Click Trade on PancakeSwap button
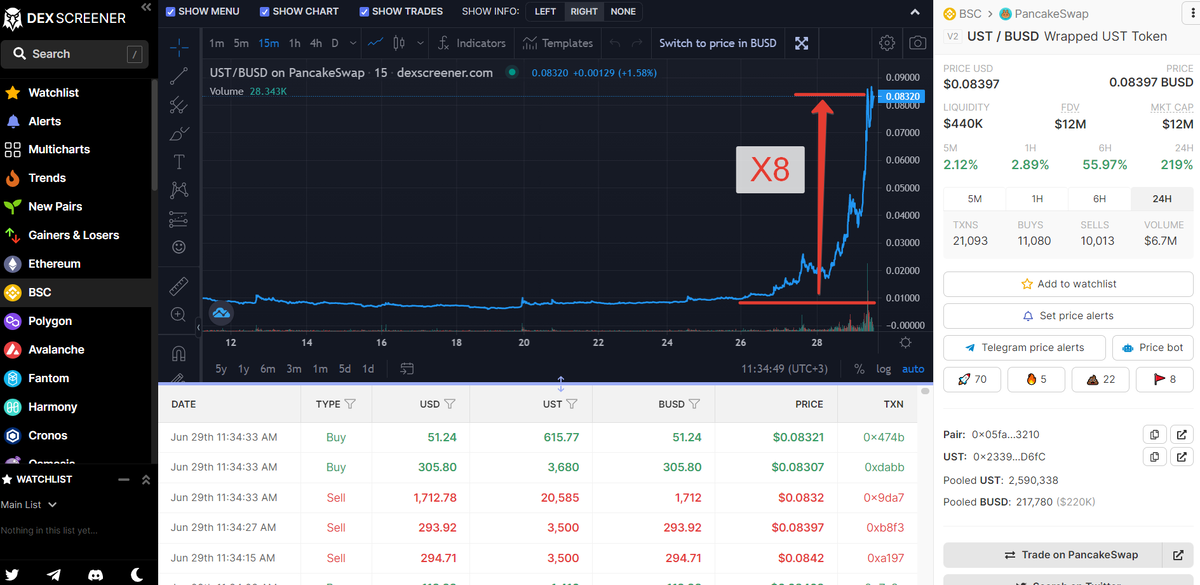Viewport: 1200px width, 585px height. click(1054, 555)
